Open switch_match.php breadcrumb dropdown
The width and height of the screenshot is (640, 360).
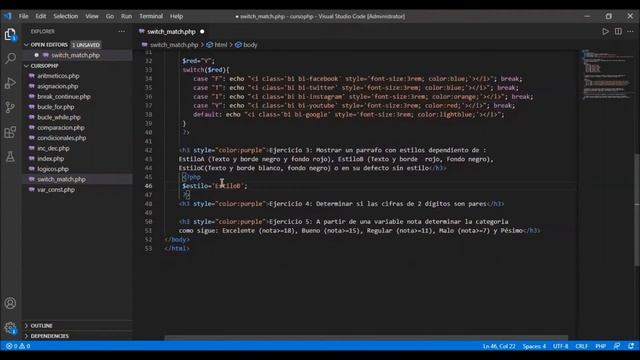coord(170,45)
